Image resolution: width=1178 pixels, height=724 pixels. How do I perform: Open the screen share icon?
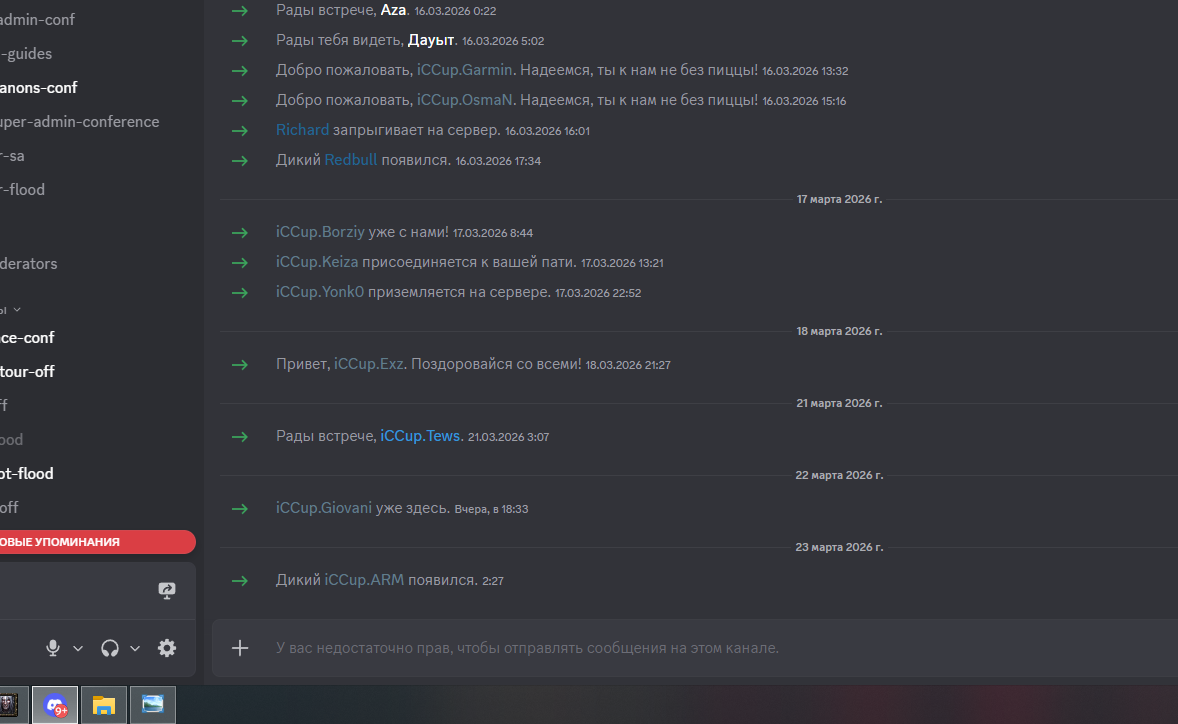click(167, 591)
